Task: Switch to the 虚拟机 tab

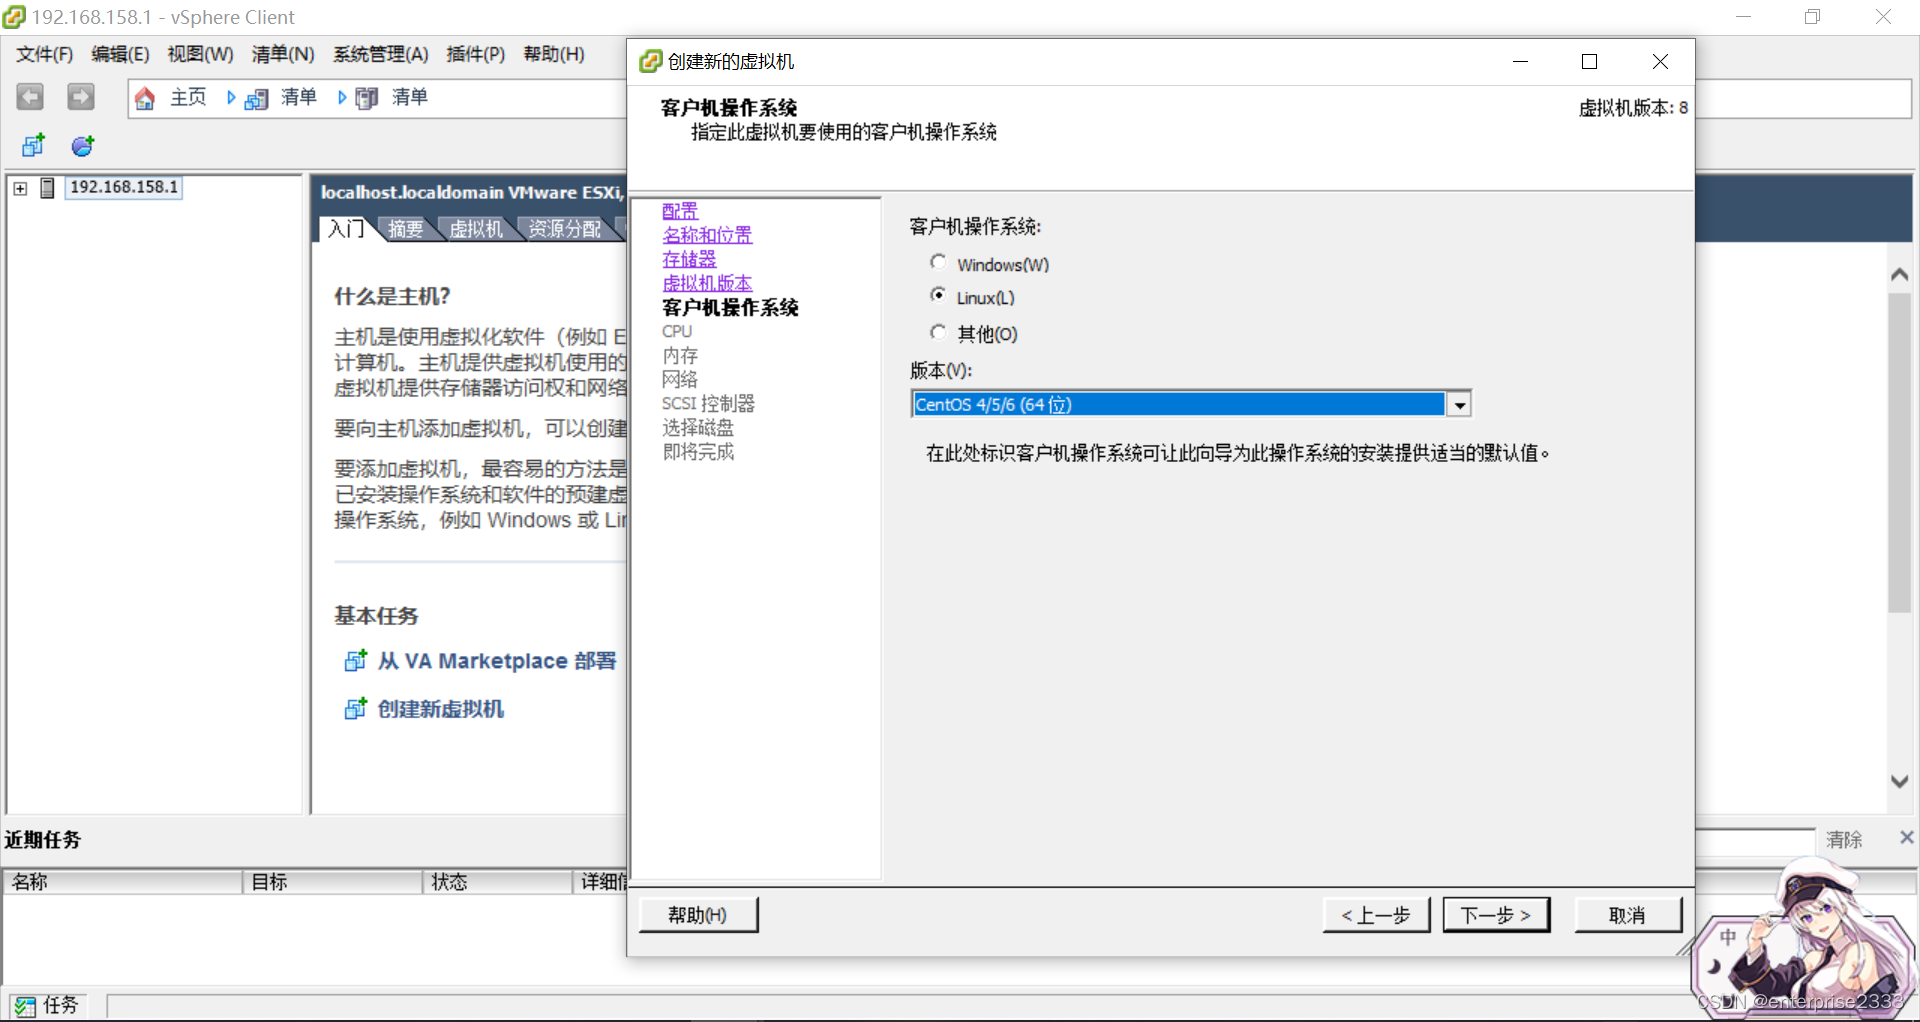Action: pos(476,229)
